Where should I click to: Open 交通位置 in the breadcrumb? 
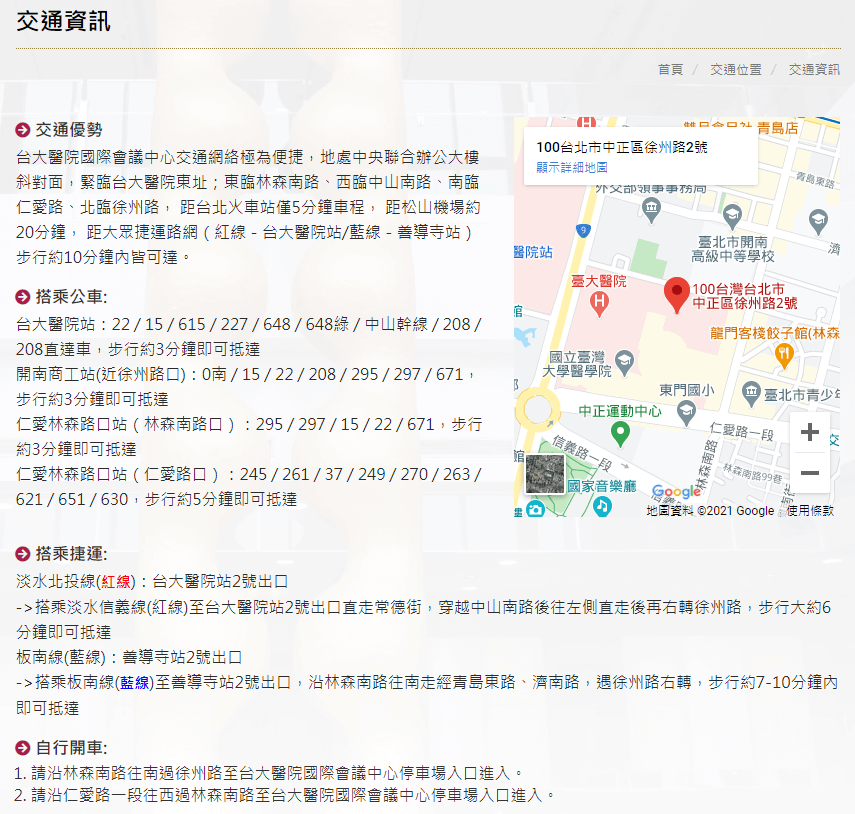pos(735,69)
